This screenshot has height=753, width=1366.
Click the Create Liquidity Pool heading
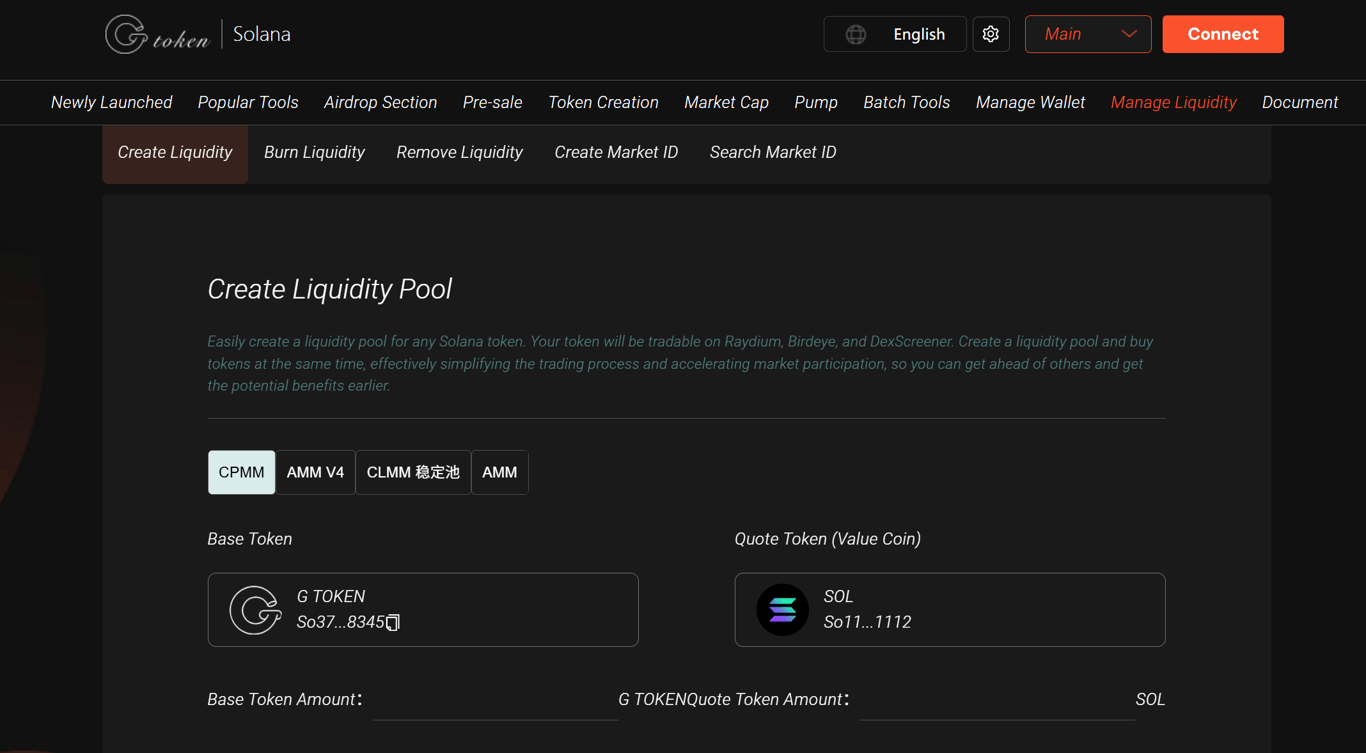click(x=329, y=289)
